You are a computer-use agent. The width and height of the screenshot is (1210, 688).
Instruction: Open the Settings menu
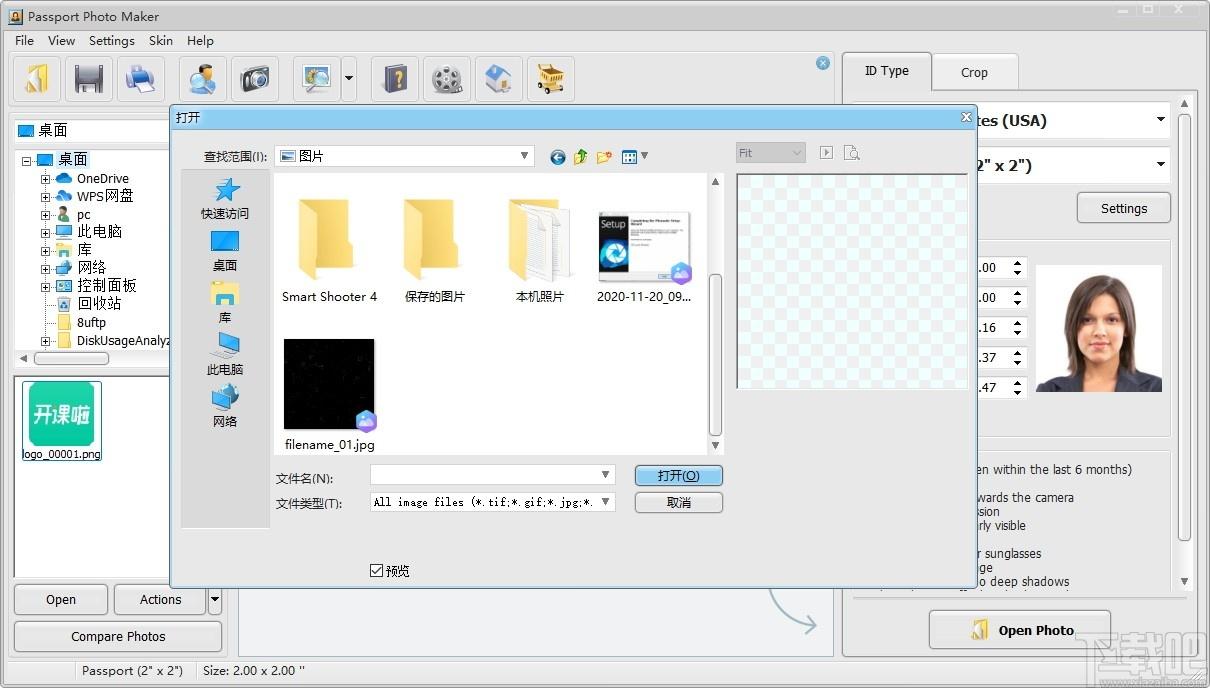click(x=111, y=41)
